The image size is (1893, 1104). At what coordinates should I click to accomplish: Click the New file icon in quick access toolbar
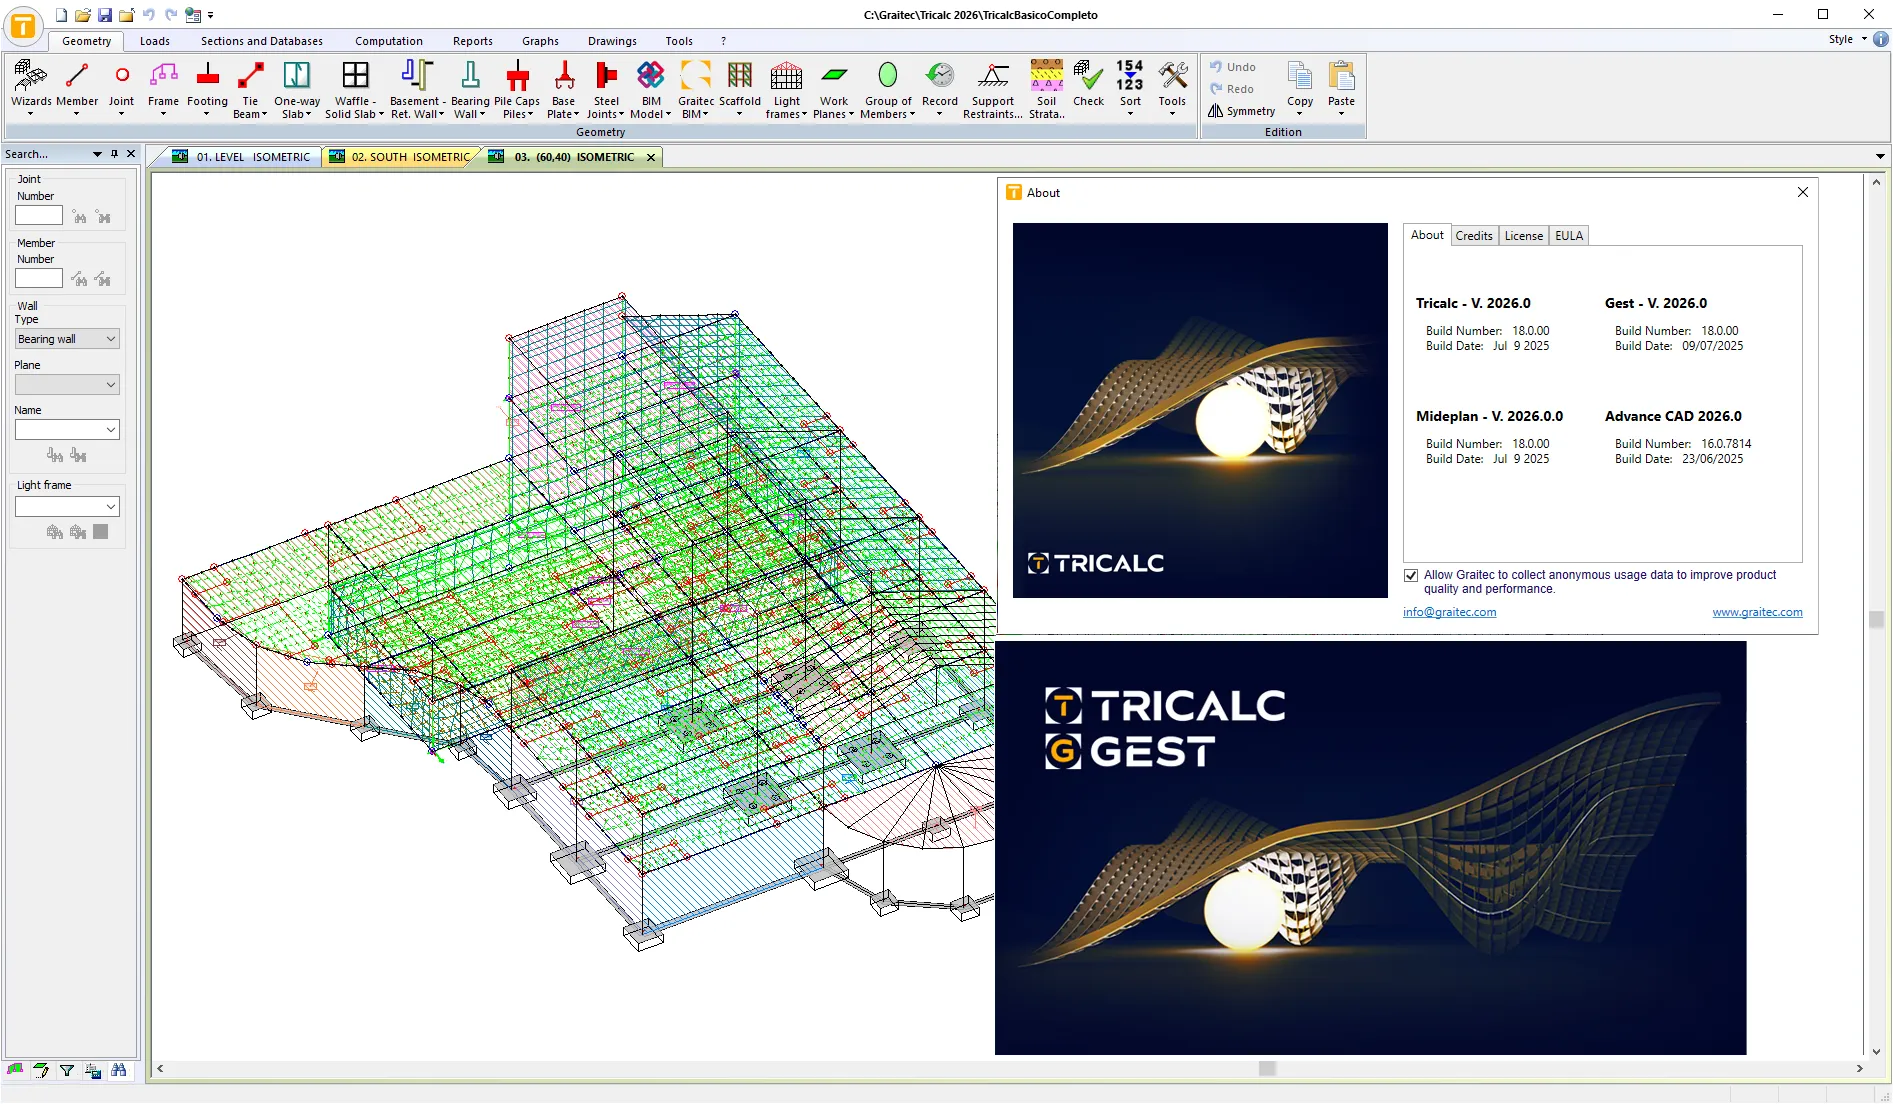pyautogui.click(x=61, y=15)
